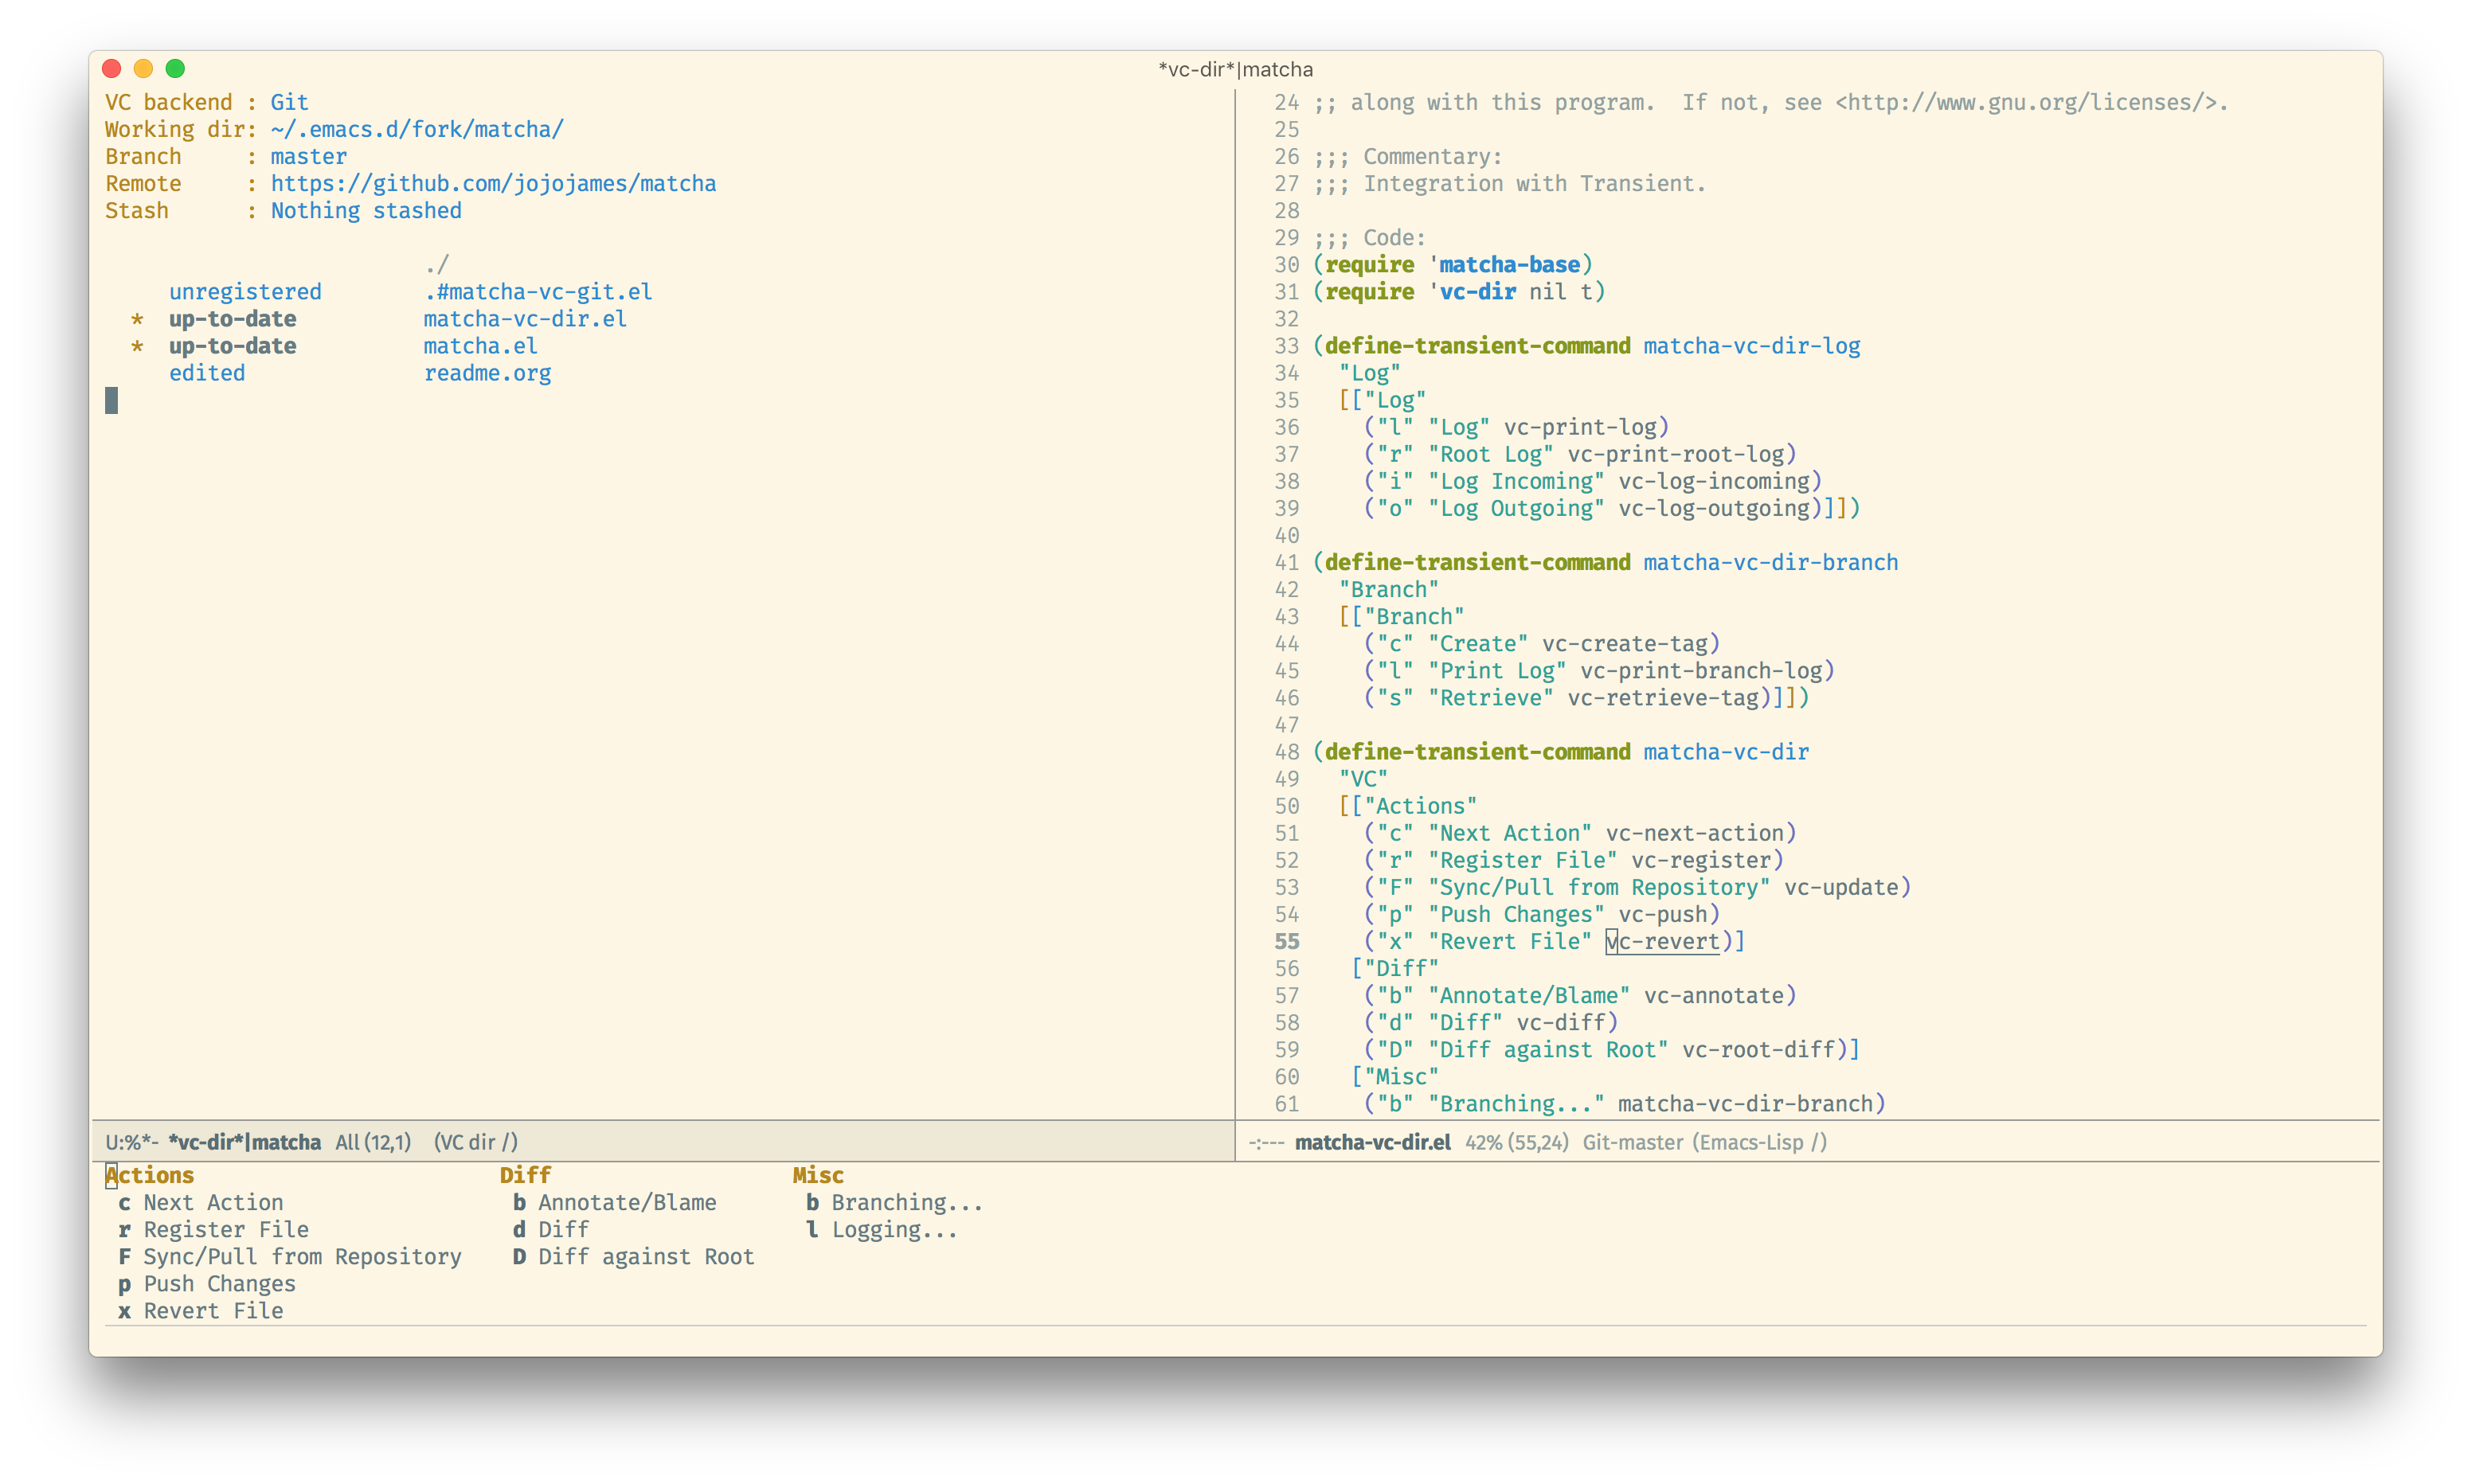Click the asterisk mark beside matcha-vc-dir.el

(137, 320)
